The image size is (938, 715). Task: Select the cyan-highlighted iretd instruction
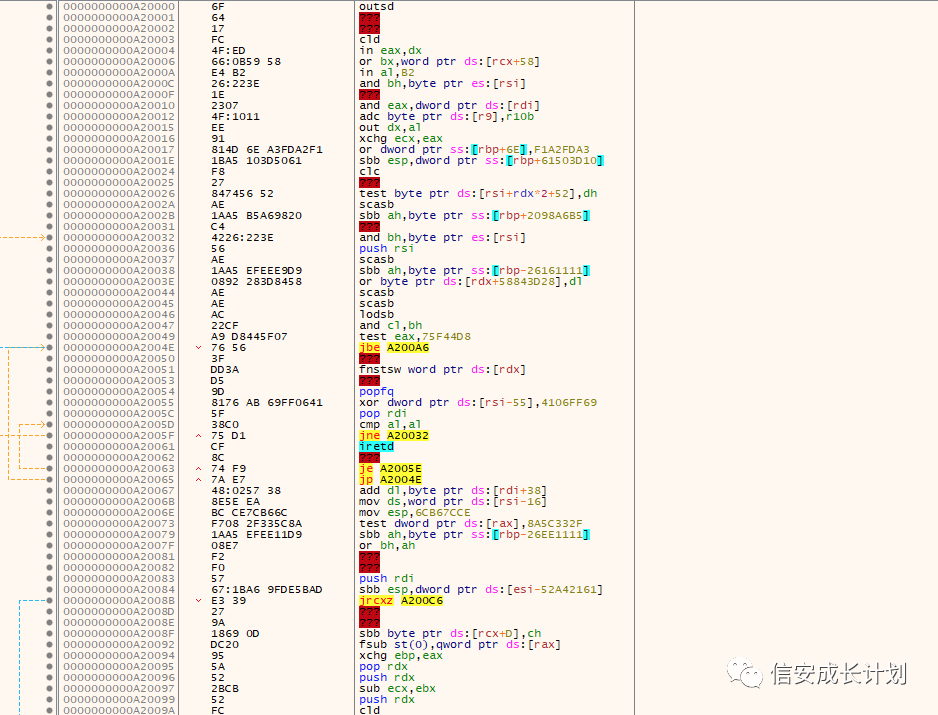tap(376, 446)
